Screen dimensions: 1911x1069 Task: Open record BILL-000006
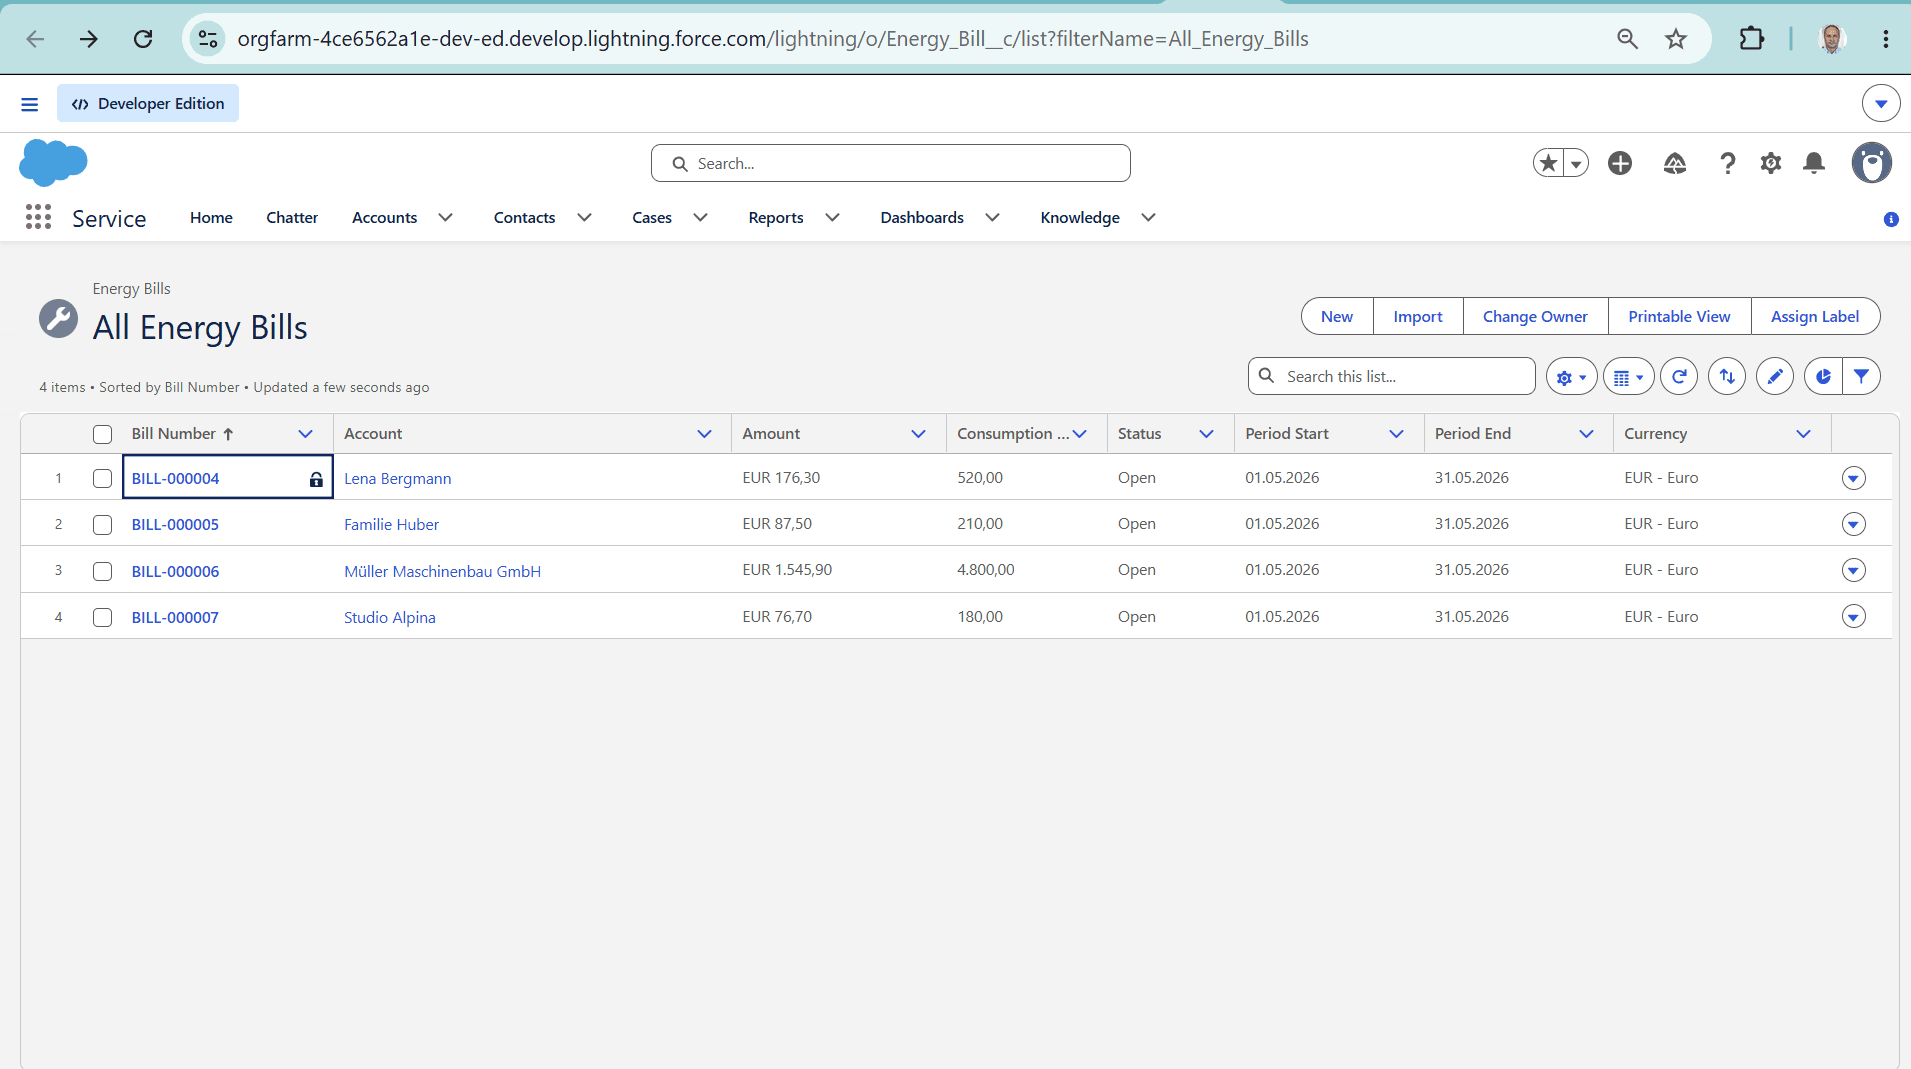[175, 572]
